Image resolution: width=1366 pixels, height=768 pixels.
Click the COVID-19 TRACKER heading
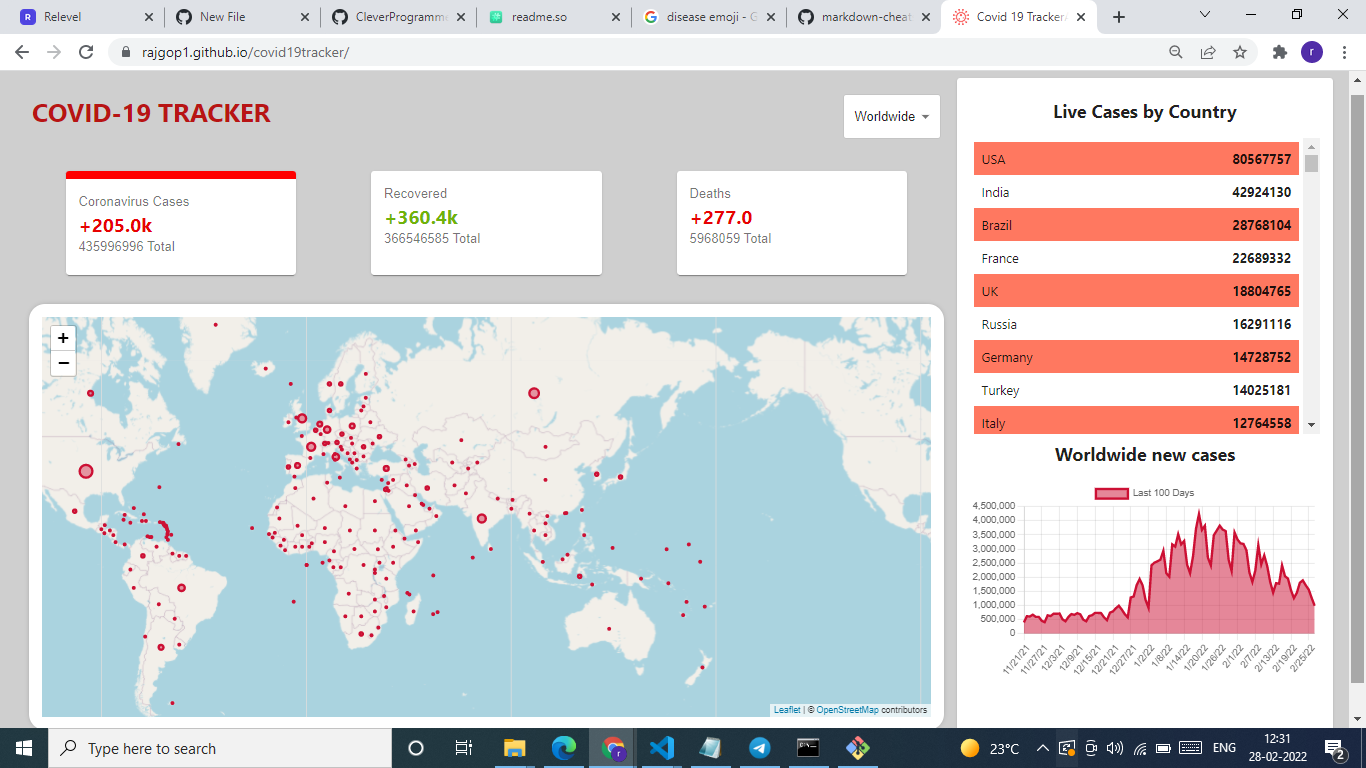click(151, 113)
